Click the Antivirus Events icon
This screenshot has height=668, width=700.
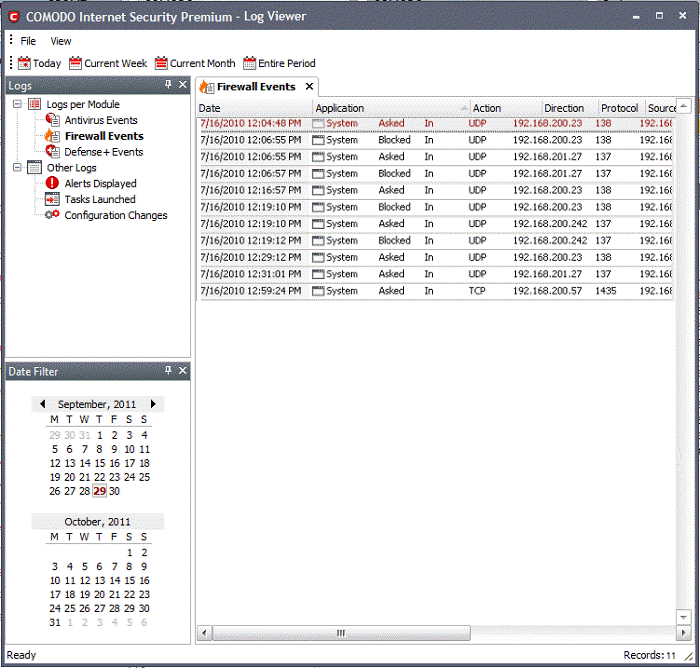53,120
